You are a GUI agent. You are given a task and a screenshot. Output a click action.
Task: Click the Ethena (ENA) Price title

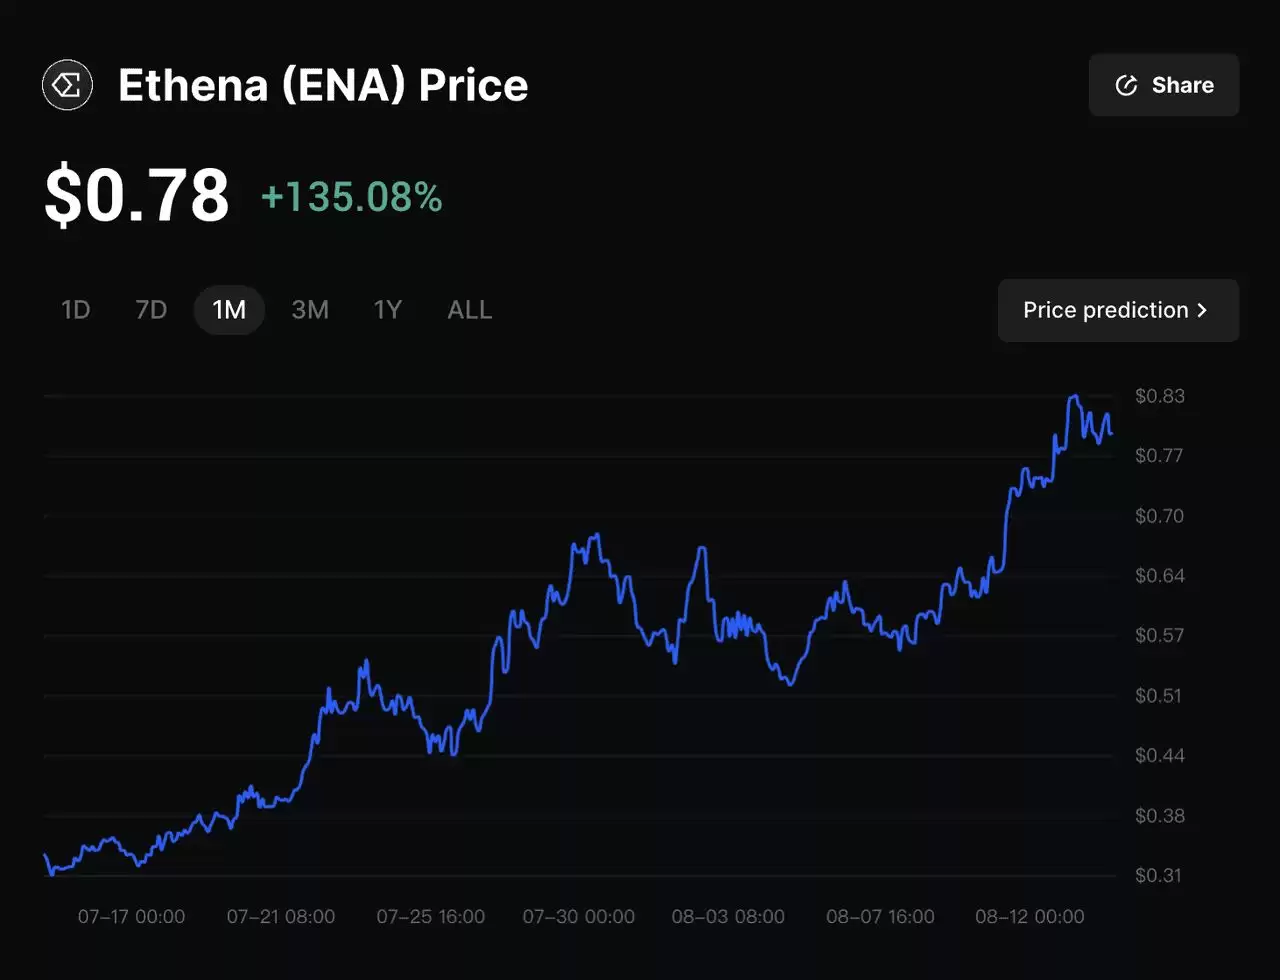(x=322, y=85)
